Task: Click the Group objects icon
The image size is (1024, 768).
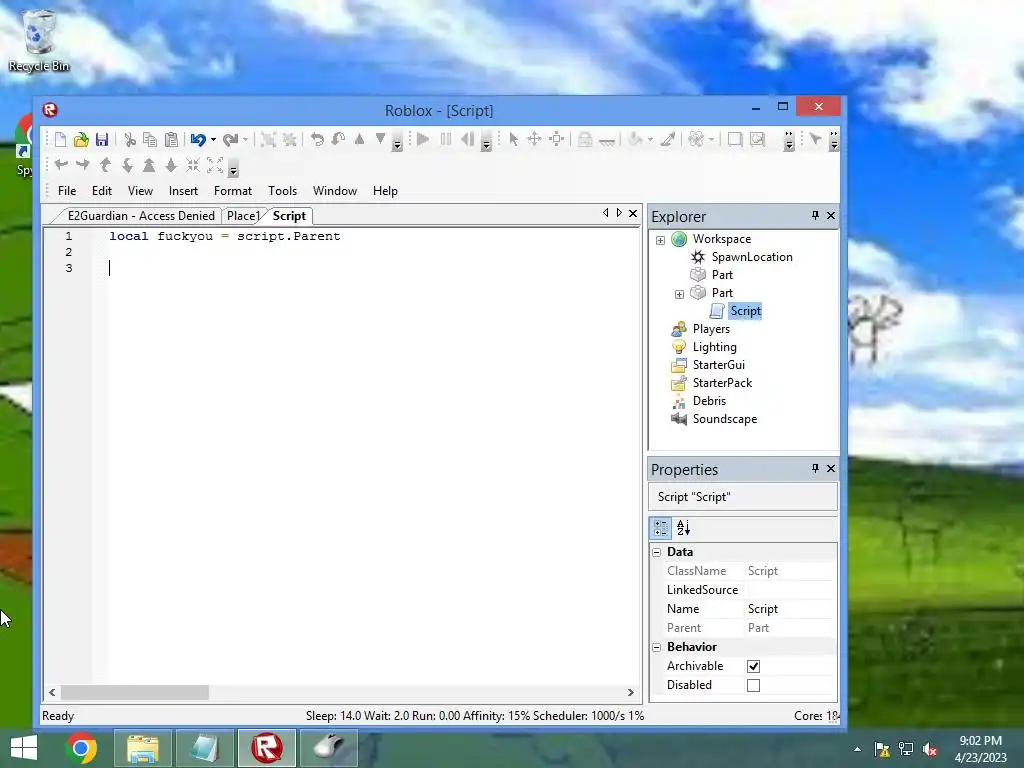Action: pos(268,139)
